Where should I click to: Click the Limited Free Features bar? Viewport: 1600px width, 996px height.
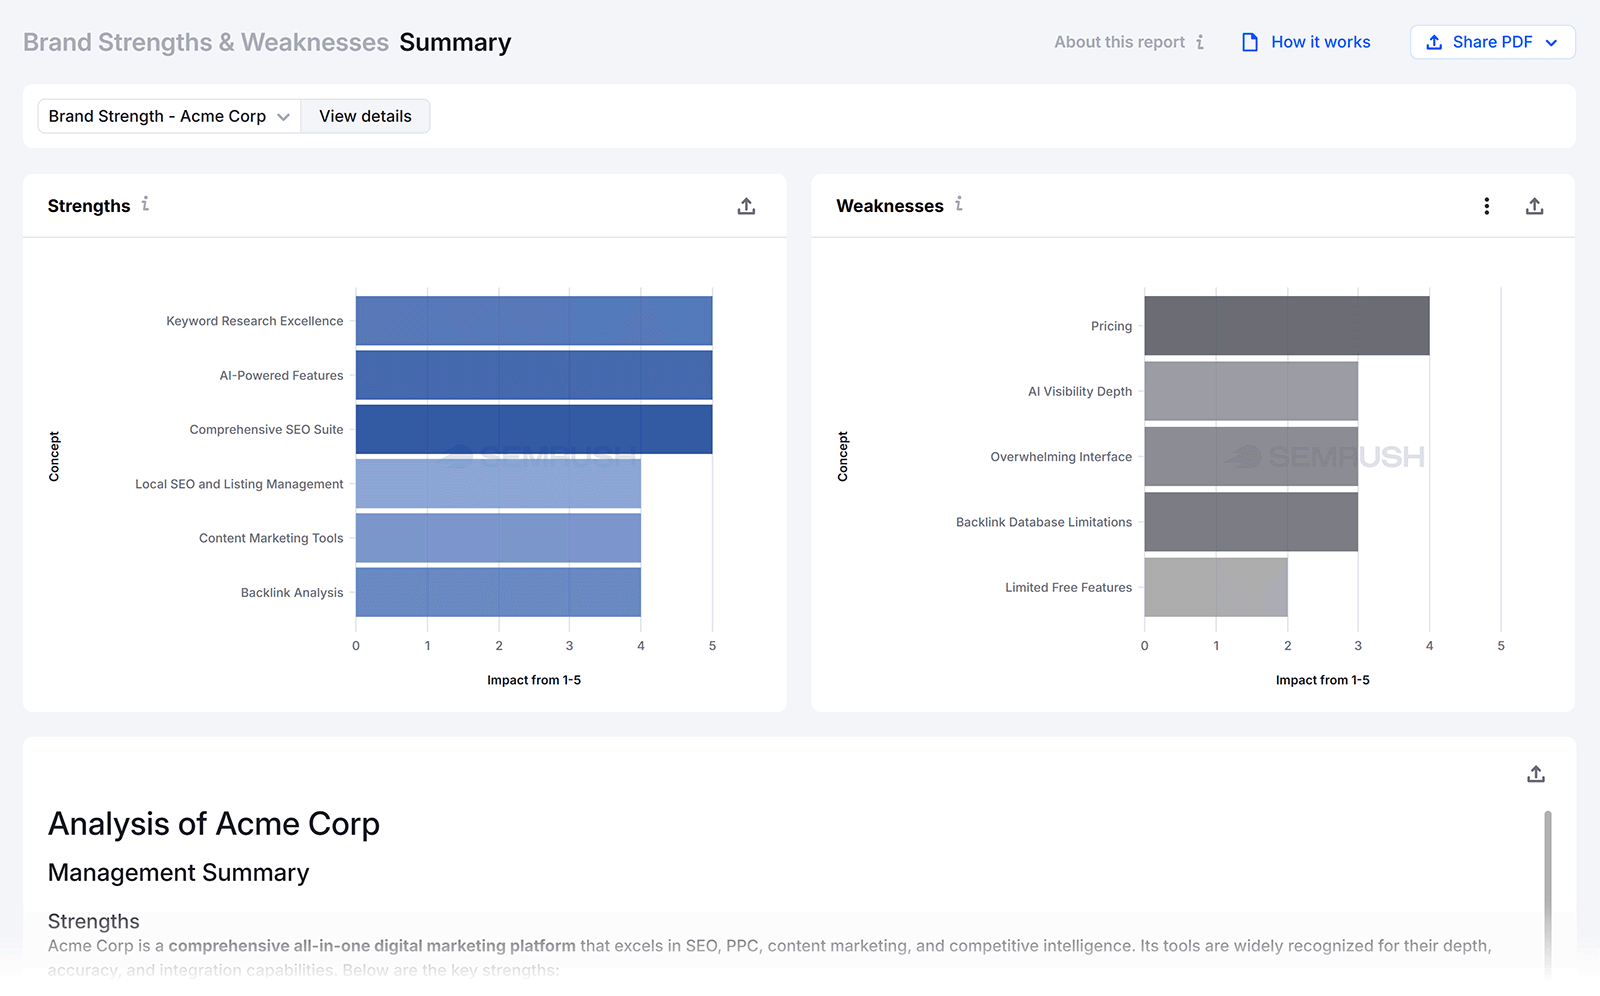1216,587
